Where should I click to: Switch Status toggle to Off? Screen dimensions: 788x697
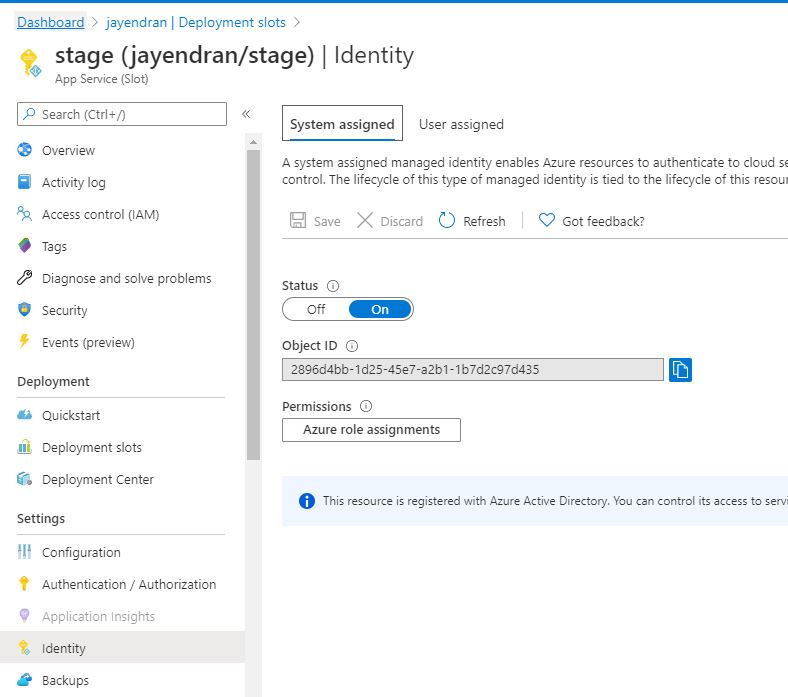point(316,309)
